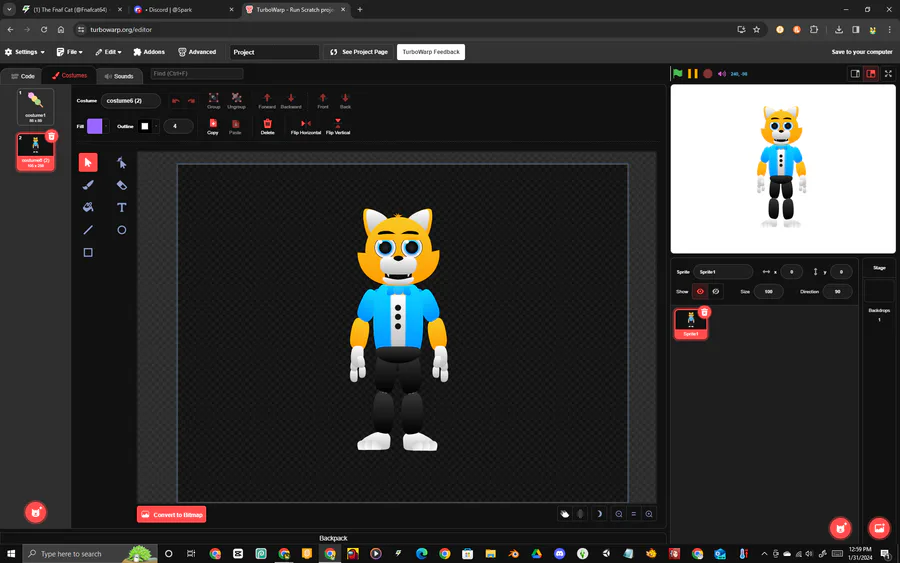Show the sprite with eye icon
Viewport: 900px width, 563px height.
point(700,292)
